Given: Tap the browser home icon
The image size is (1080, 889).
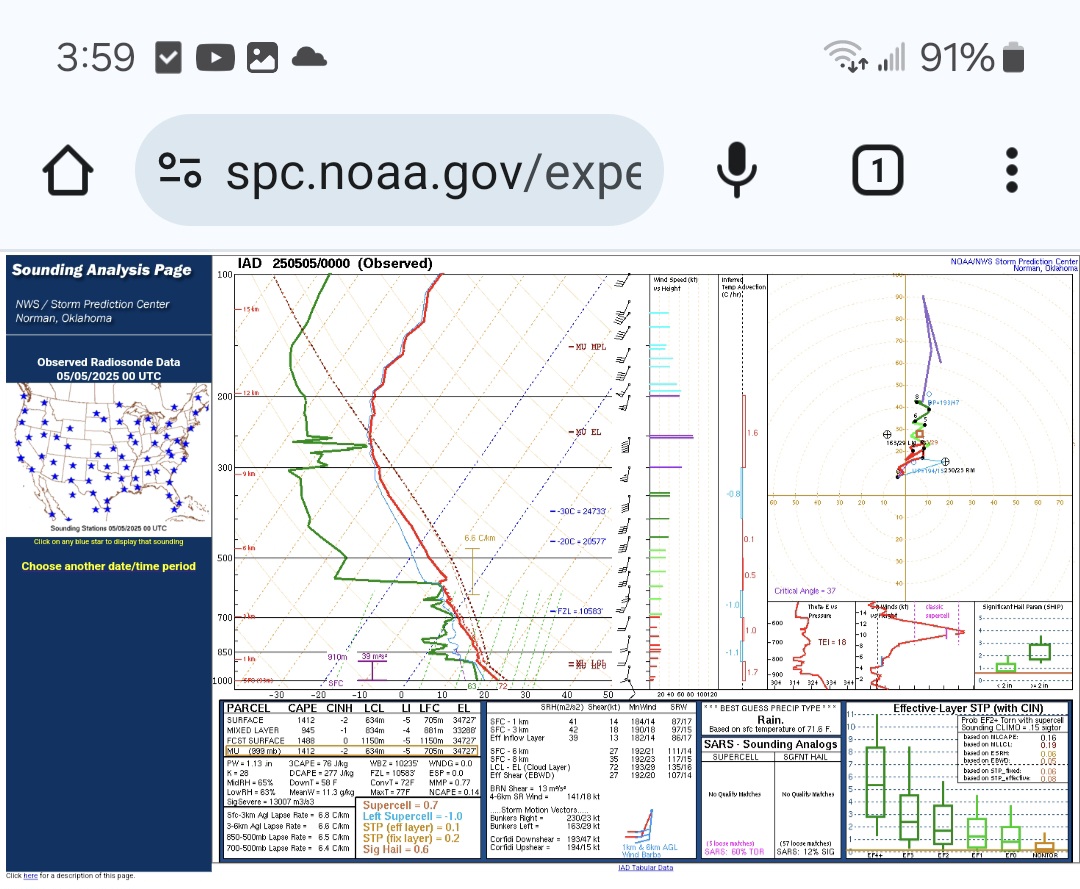Looking at the screenshot, I should [68, 170].
